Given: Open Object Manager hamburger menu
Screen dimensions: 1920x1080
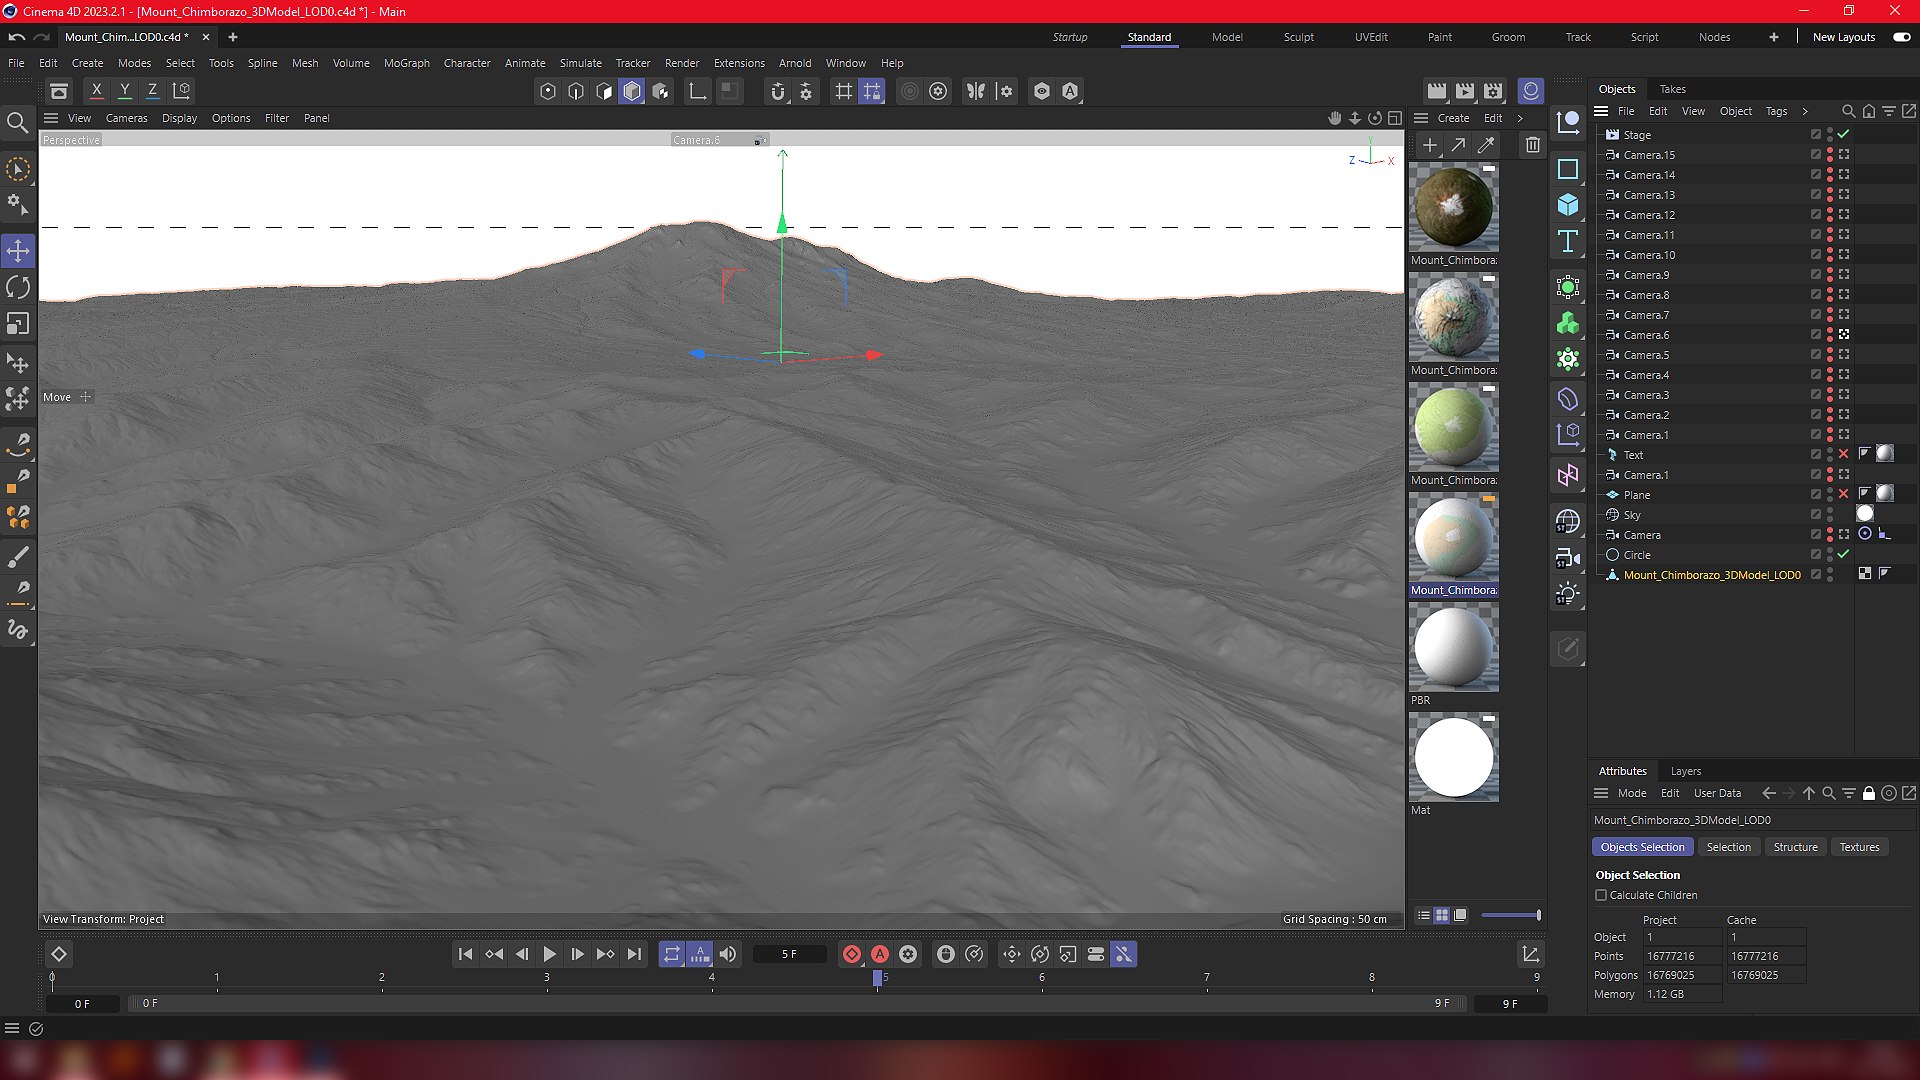Looking at the screenshot, I should click(1601, 111).
